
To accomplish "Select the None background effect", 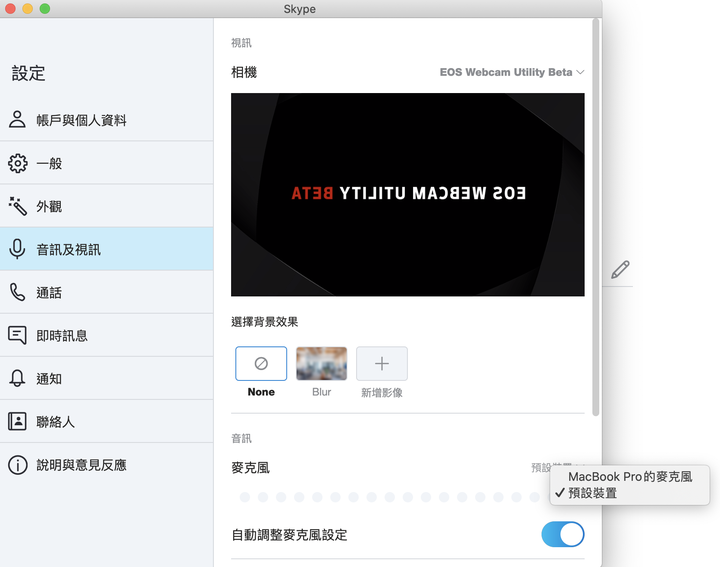I will point(261,364).
